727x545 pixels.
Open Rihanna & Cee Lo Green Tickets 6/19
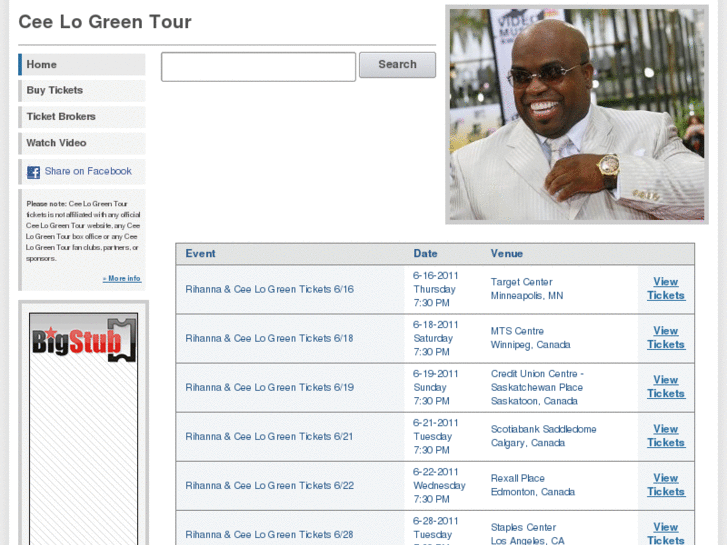click(269, 388)
